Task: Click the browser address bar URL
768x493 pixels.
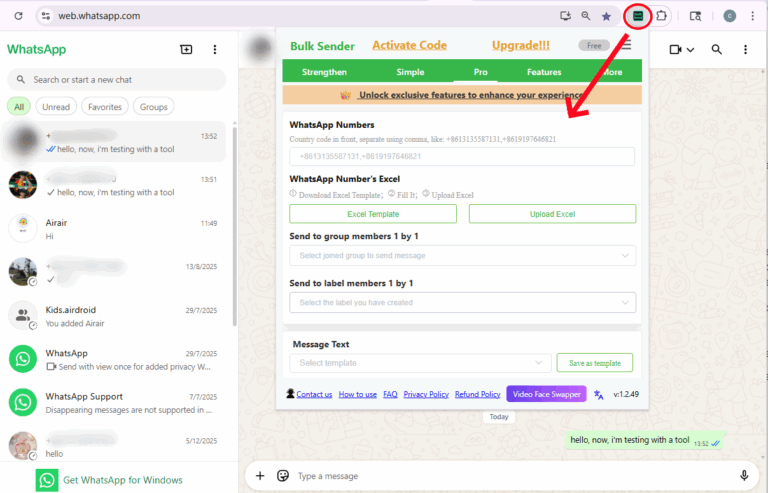Action: tap(99, 16)
